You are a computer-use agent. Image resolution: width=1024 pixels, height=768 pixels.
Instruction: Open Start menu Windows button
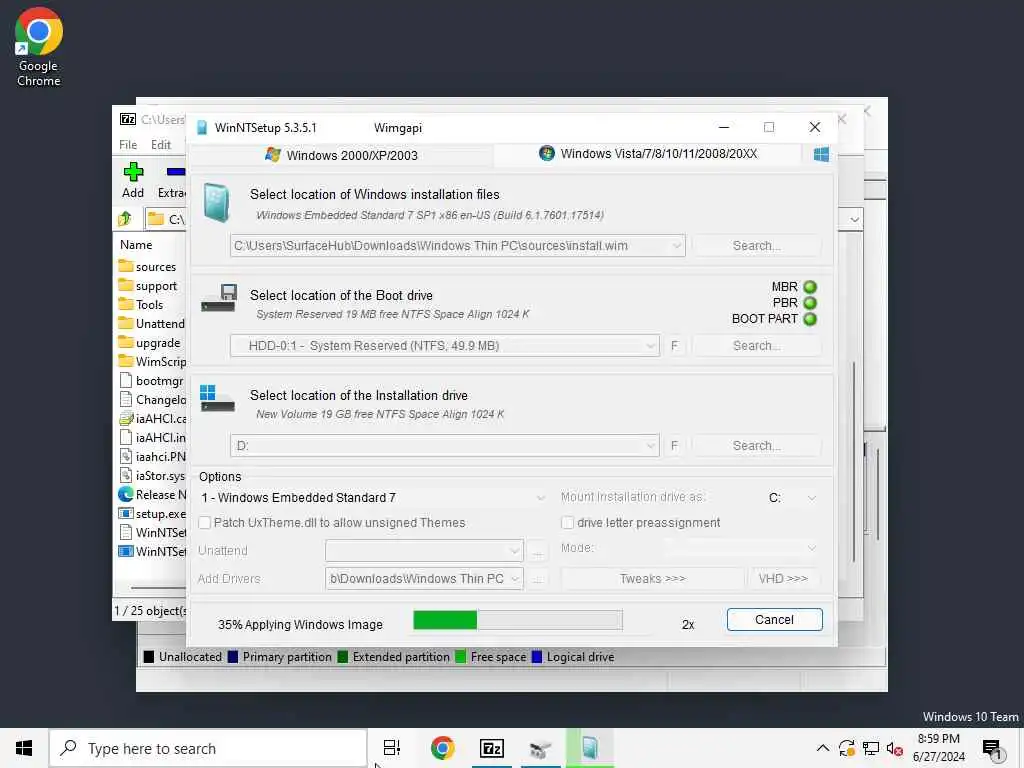24,748
